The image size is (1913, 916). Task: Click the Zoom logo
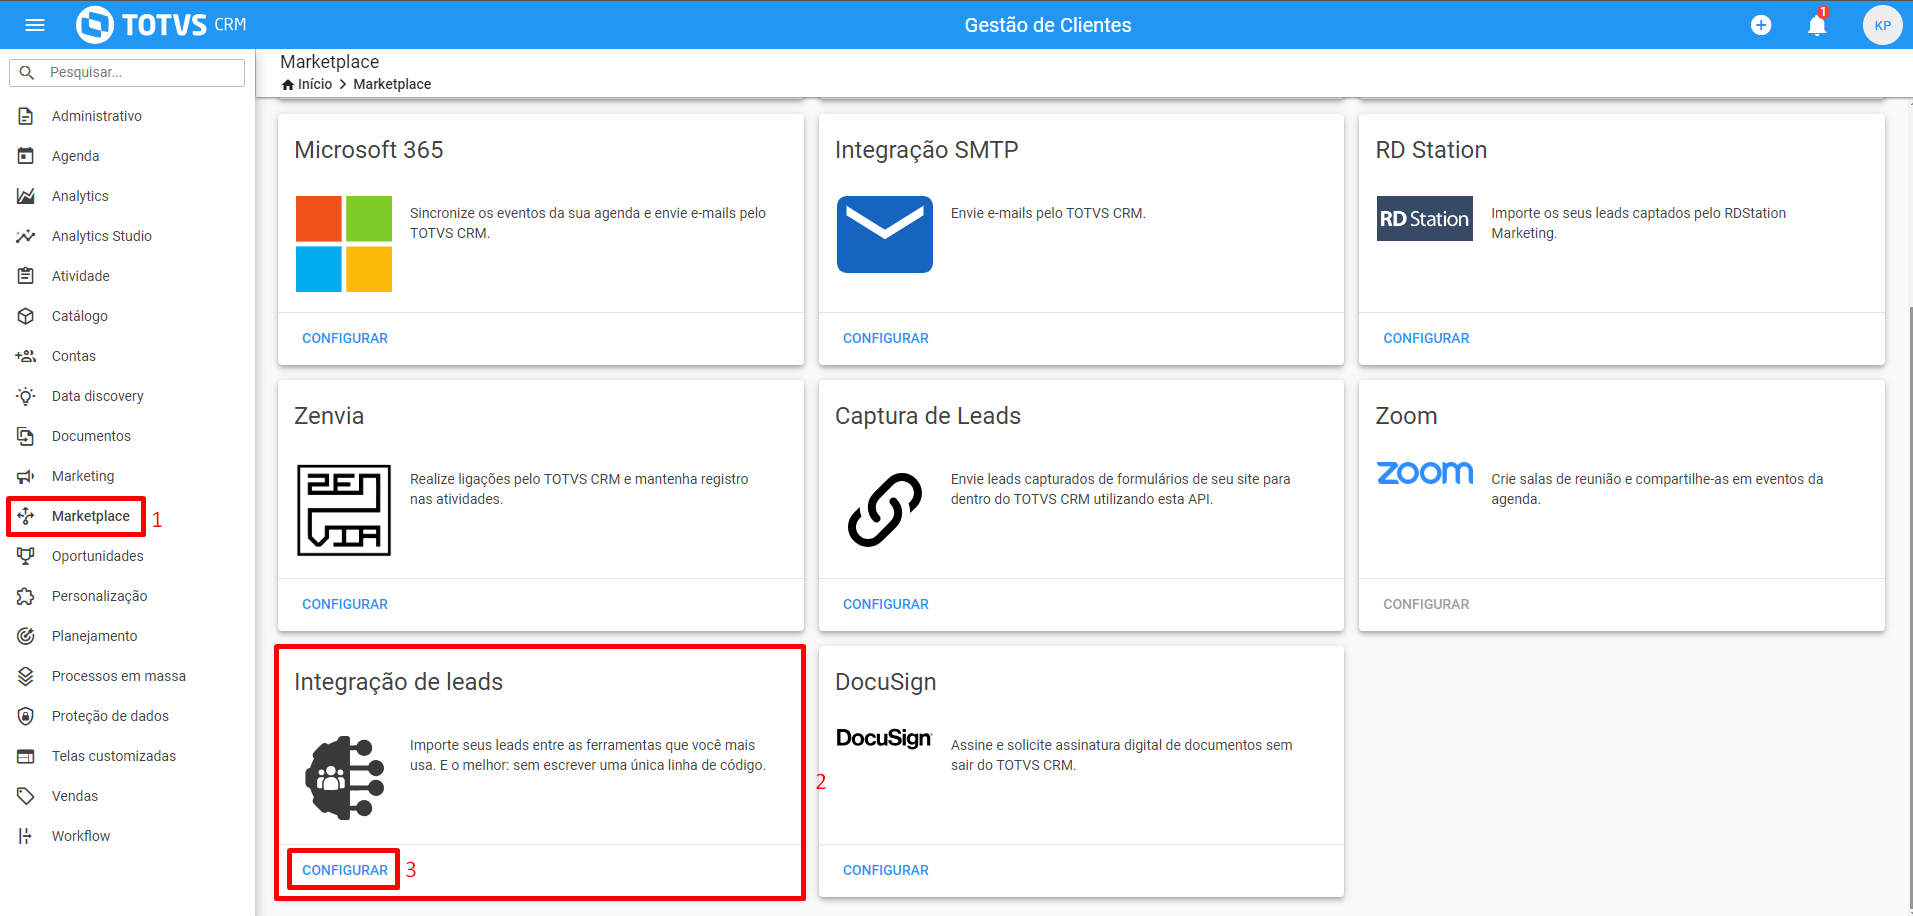(1425, 472)
